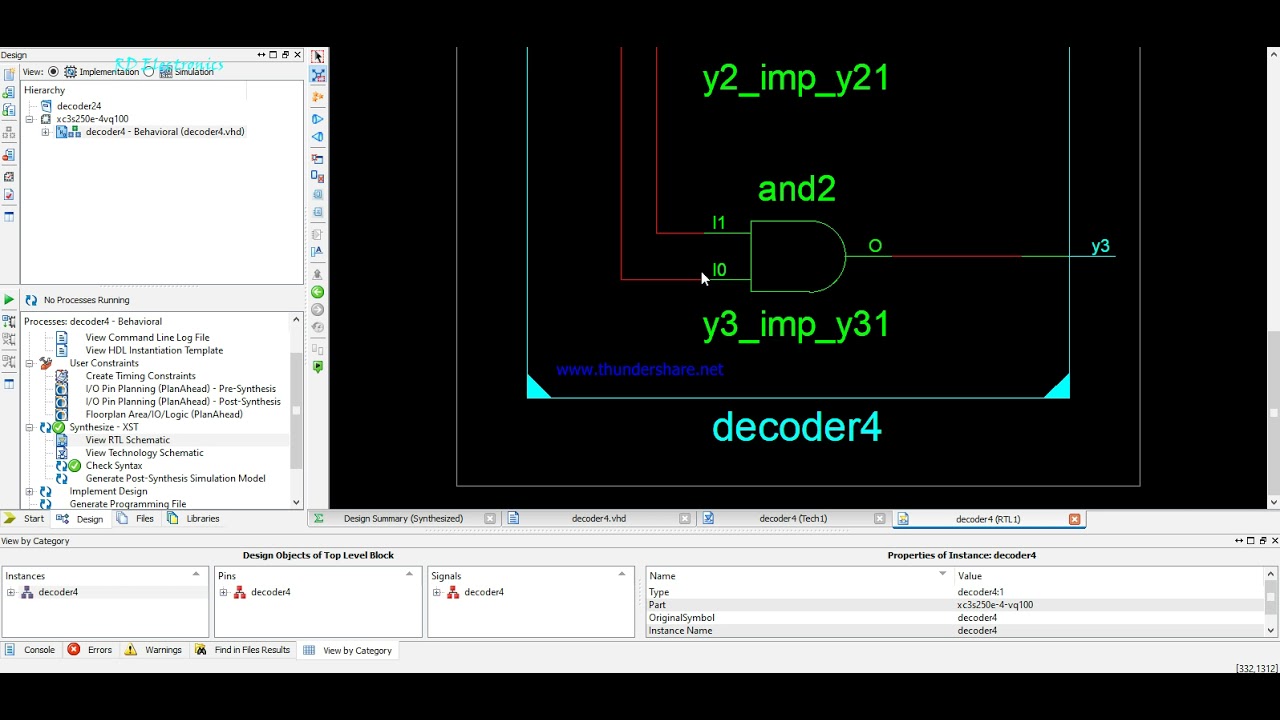Collapse the Synthesize - XST process group
Screen dimensions: 1280x720
(29, 427)
